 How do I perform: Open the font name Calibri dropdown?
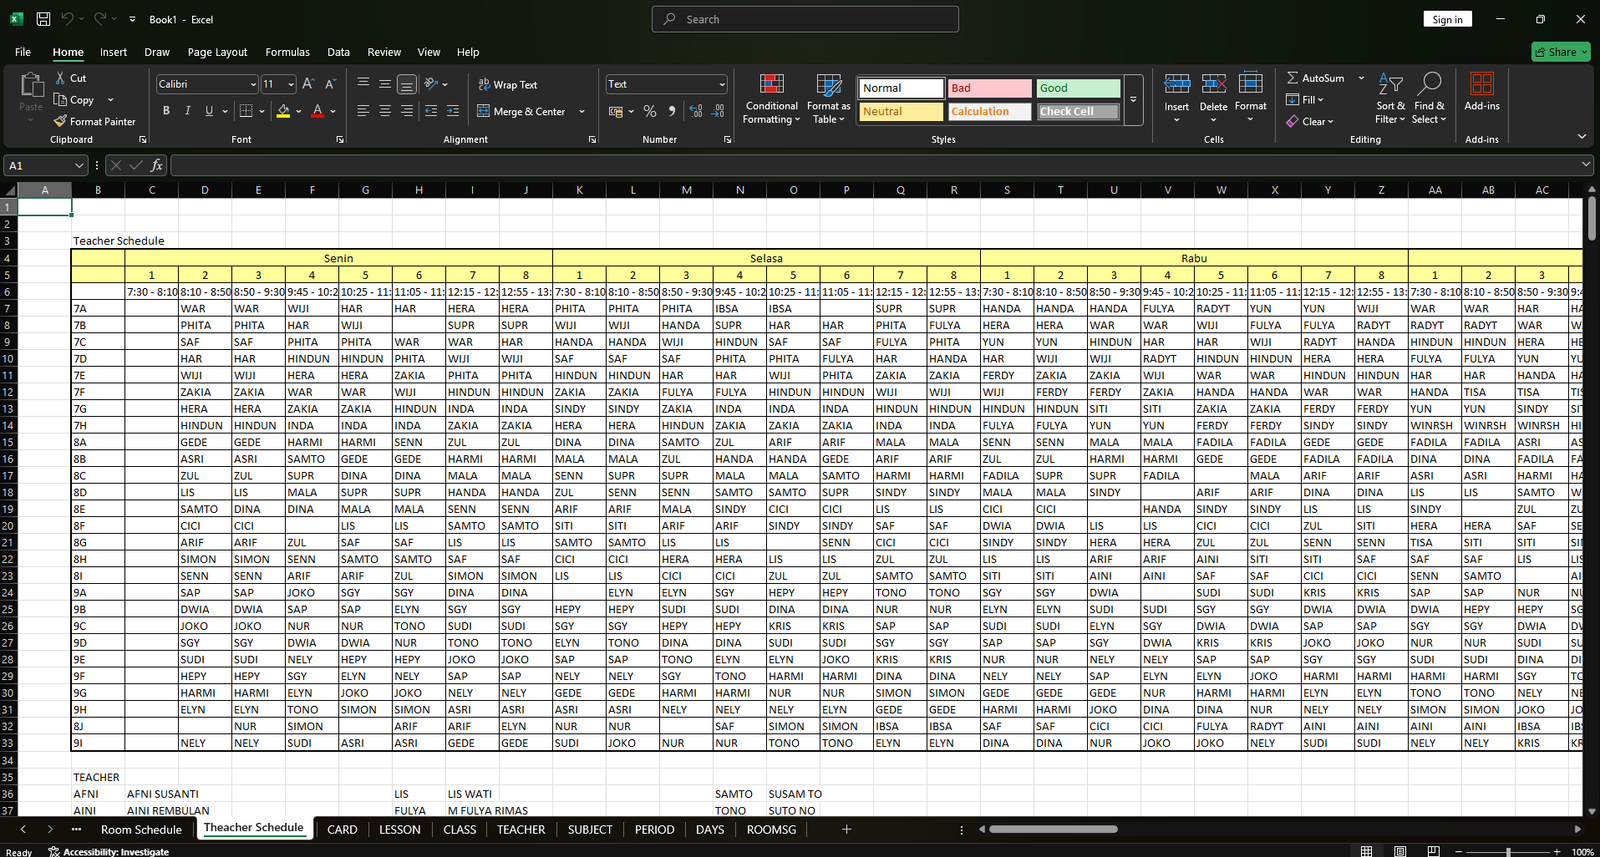coord(252,84)
